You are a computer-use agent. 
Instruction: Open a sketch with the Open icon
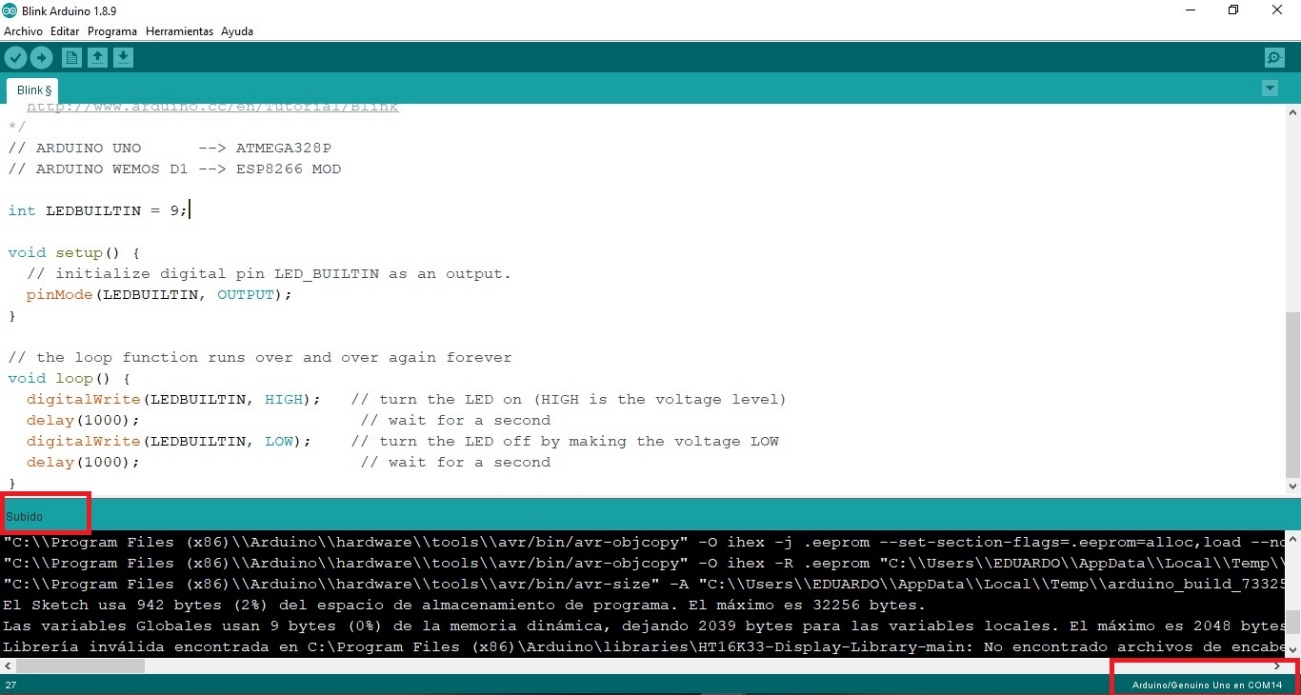(x=97, y=58)
